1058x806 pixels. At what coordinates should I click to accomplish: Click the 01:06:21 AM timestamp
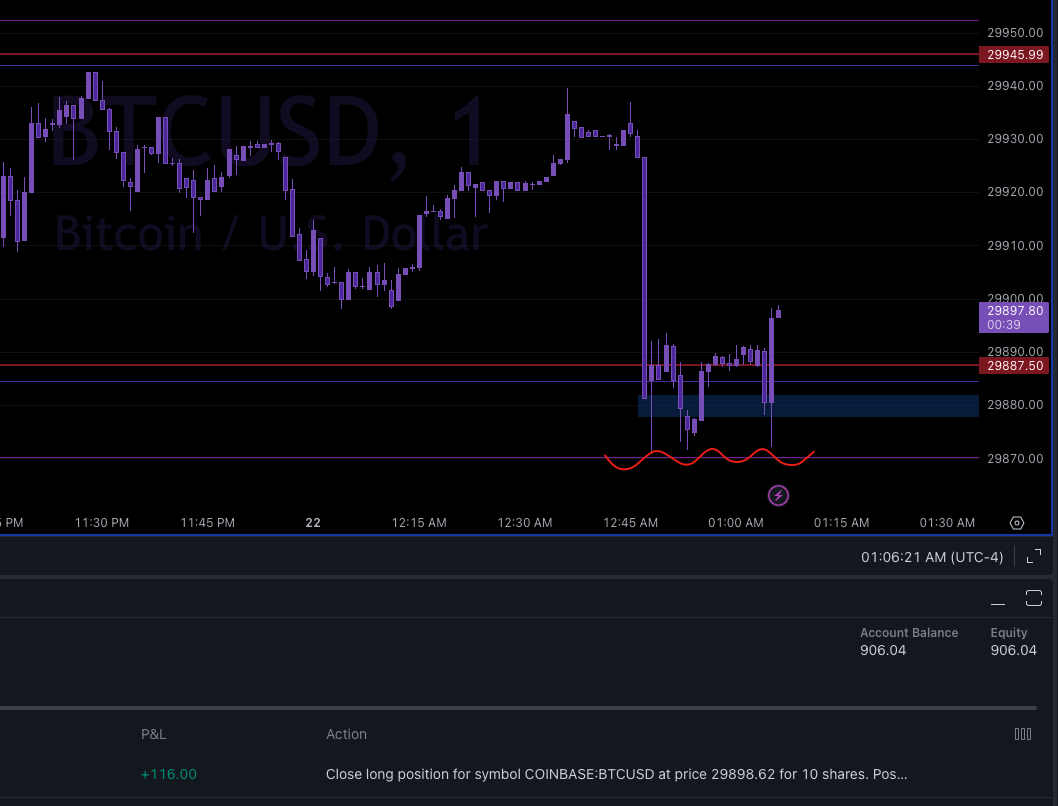tap(931, 556)
